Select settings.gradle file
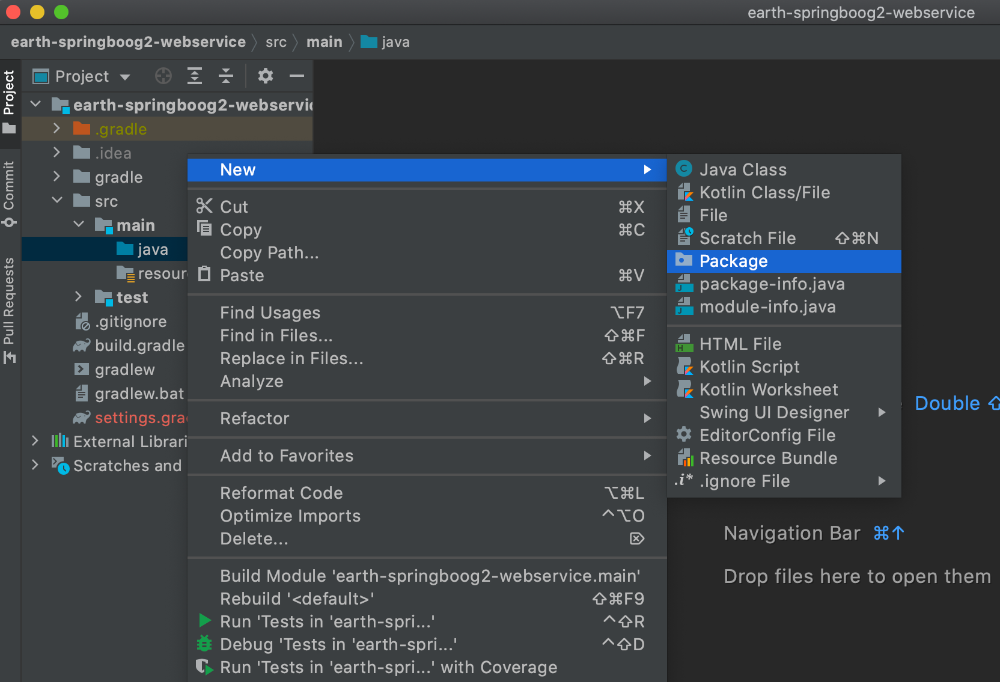 (130, 418)
